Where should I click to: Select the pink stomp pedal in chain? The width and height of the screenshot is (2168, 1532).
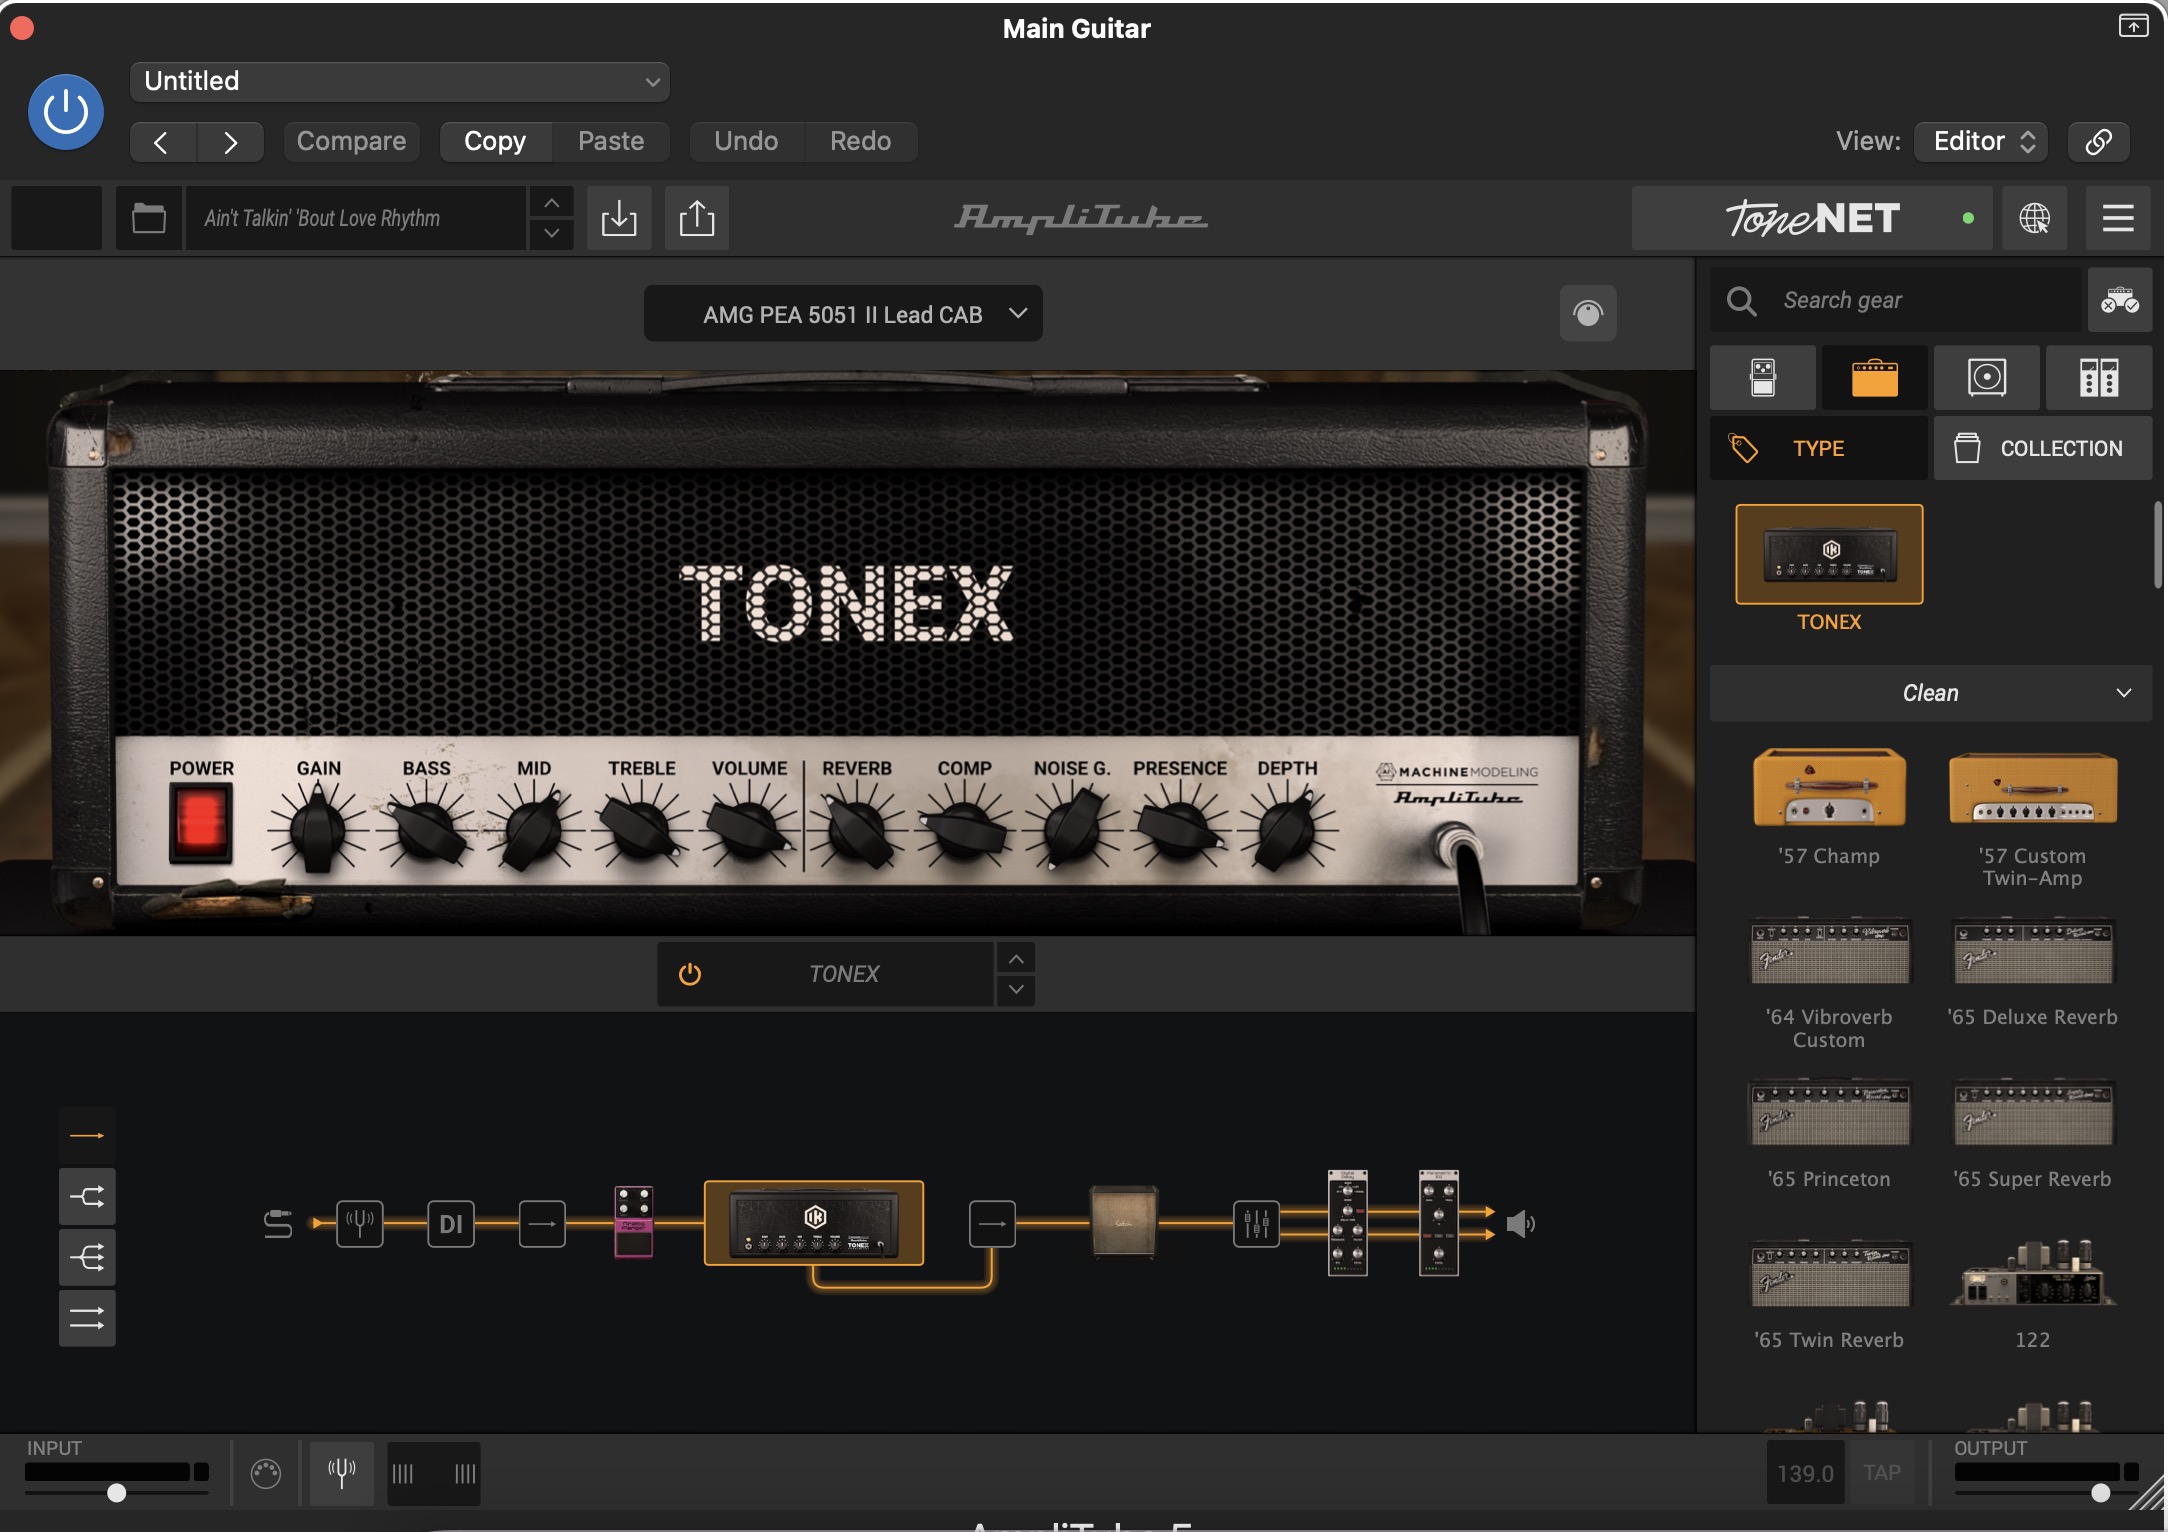tap(633, 1221)
